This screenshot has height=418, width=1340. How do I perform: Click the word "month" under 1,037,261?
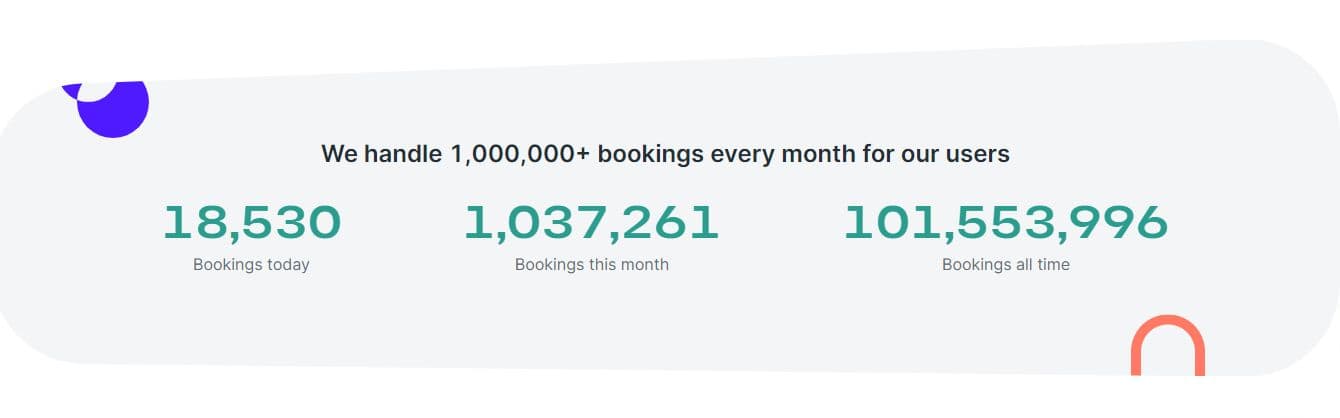tap(646, 265)
